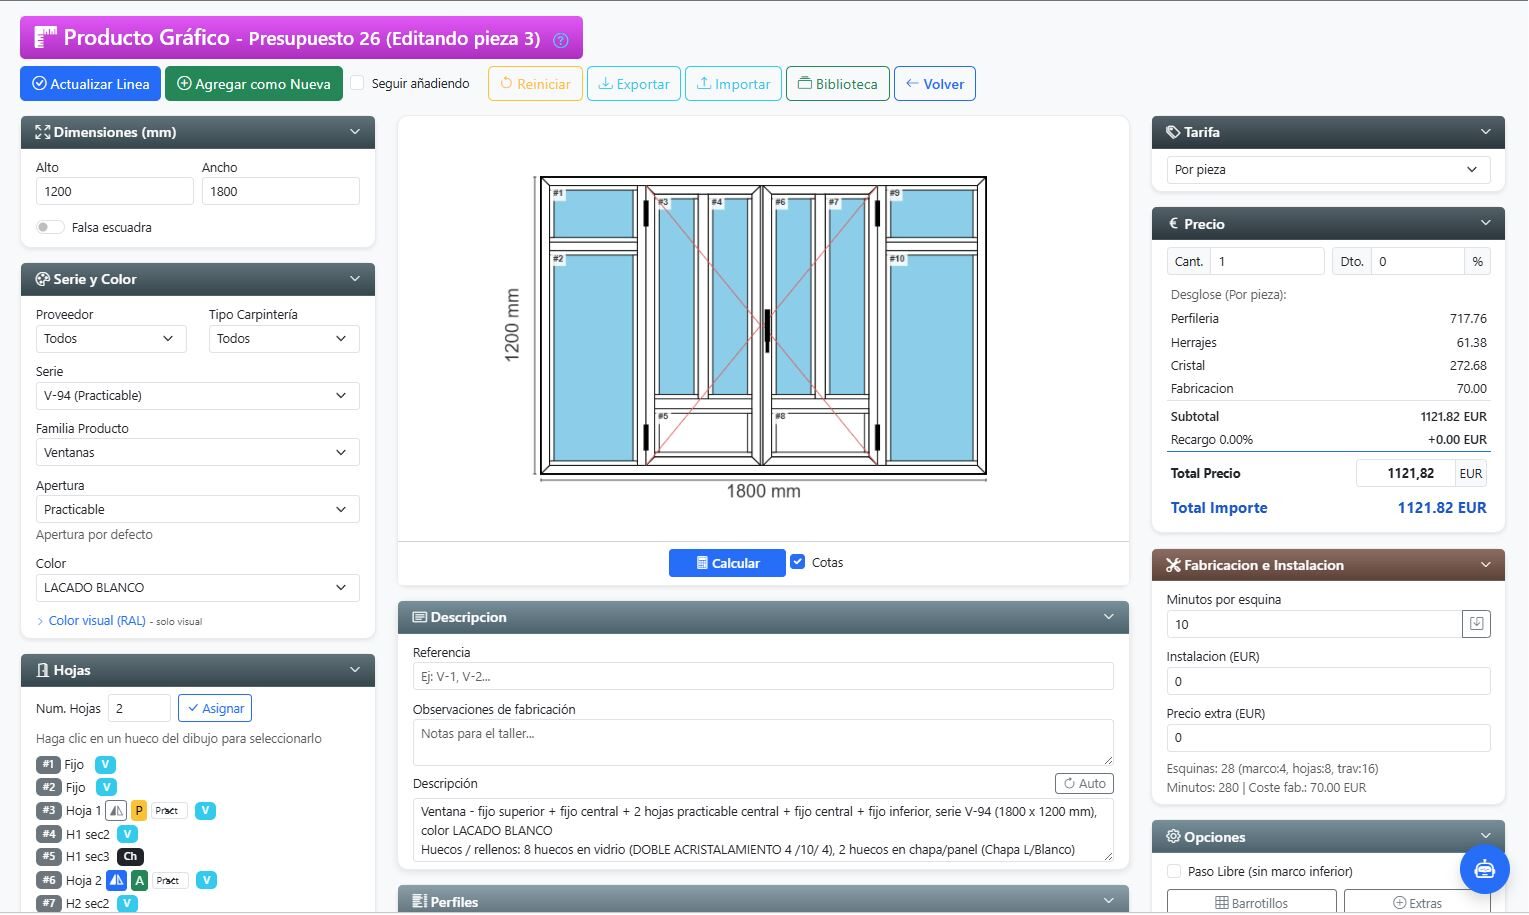Image resolution: width=1529 pixels, height=915 pixels.
Task: Click the ruler icon in Producto Gráfico title
Action: coord(45,38)
